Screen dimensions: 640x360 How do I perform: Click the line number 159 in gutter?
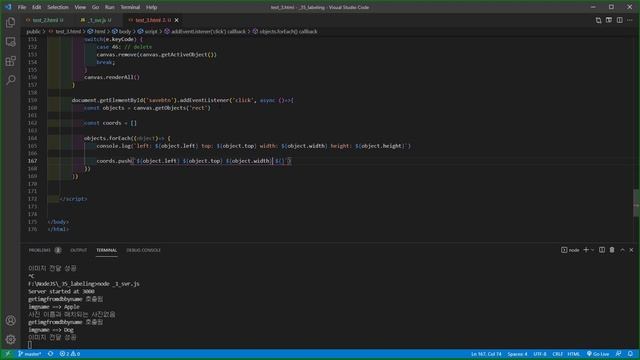click(32, 100)
